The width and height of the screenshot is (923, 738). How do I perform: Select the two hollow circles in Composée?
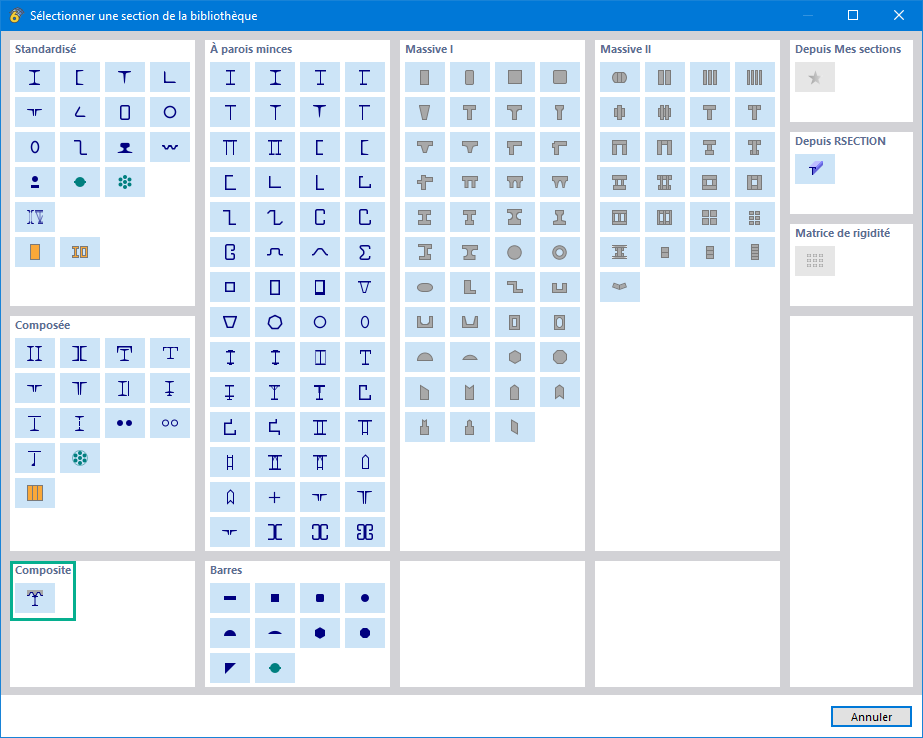170,423
